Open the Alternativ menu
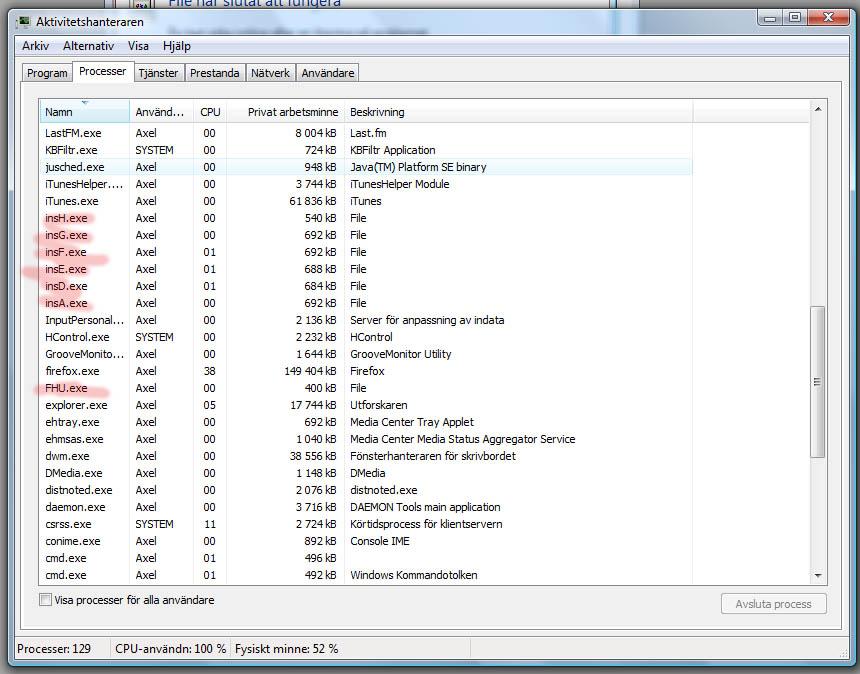Viewport: 860px width, 674px height. [x=88, y=46]
